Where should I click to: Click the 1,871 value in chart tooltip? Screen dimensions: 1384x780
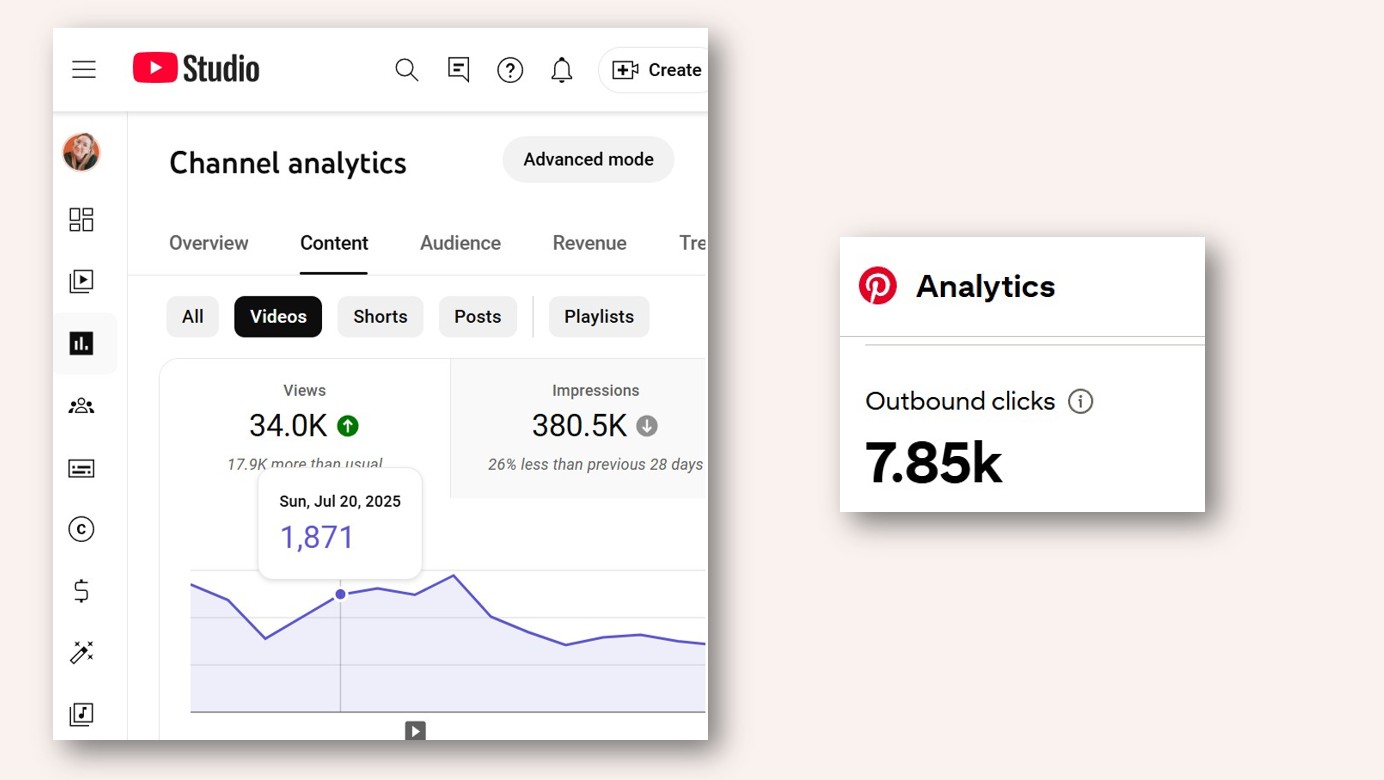(x=317, y=538)
